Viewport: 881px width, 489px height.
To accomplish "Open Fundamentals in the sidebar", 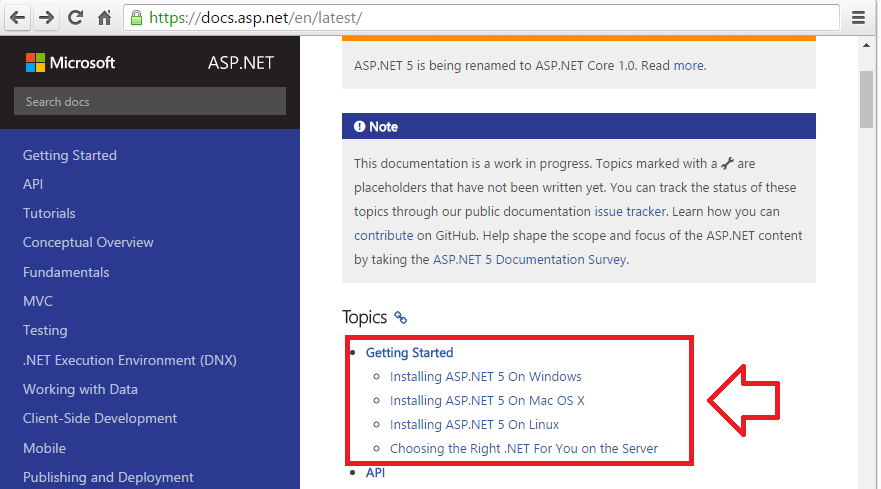I will click(x=66, y=272).
